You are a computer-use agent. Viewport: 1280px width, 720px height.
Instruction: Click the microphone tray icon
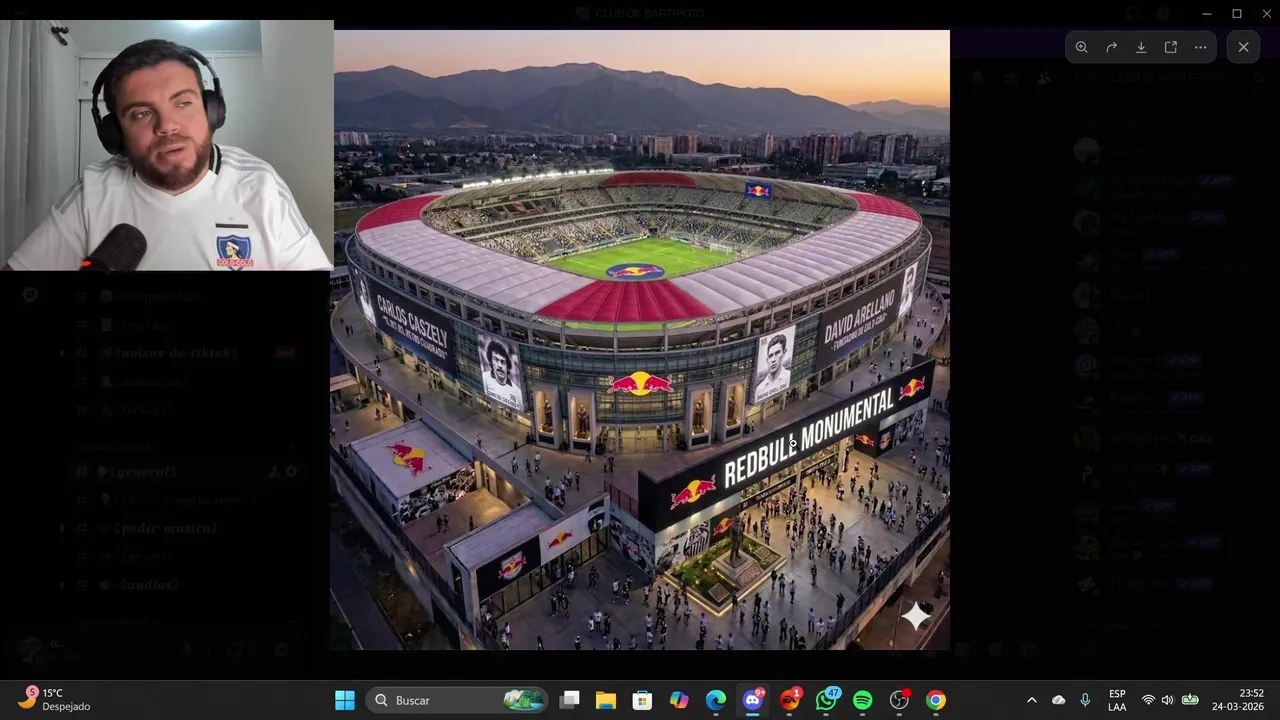1085,700
